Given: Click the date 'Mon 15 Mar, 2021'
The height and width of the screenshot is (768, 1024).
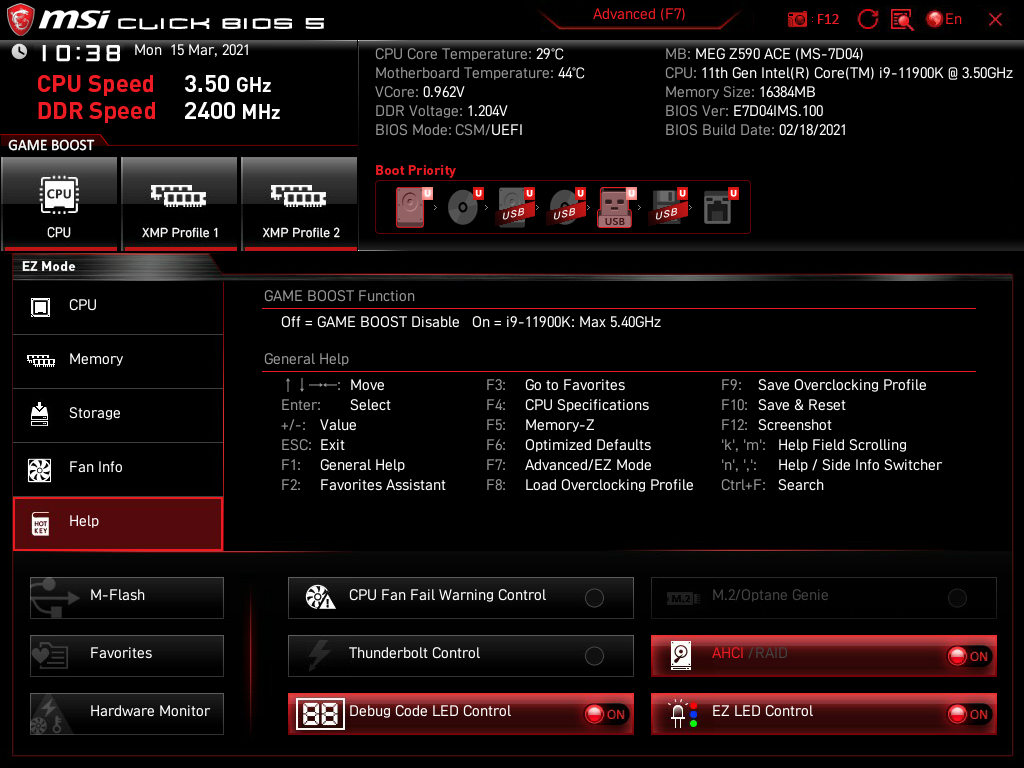Looking at the screenshot, I should [192, 50].
